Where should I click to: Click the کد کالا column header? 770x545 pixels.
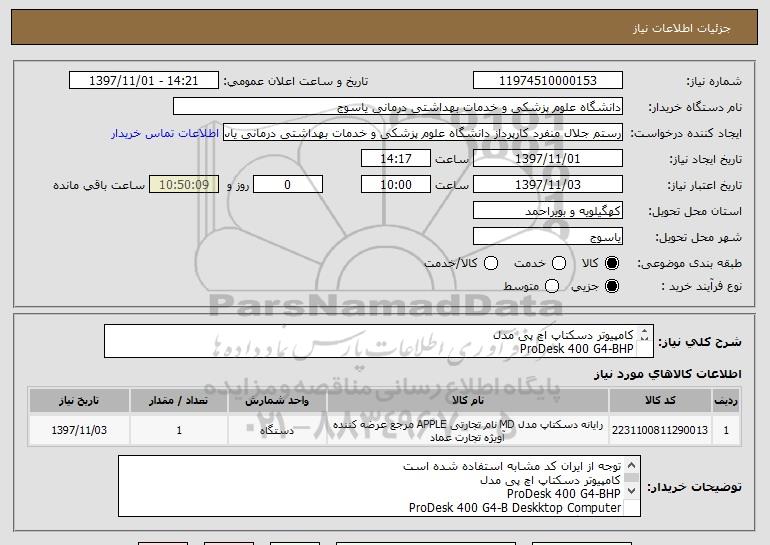(660, 401)
